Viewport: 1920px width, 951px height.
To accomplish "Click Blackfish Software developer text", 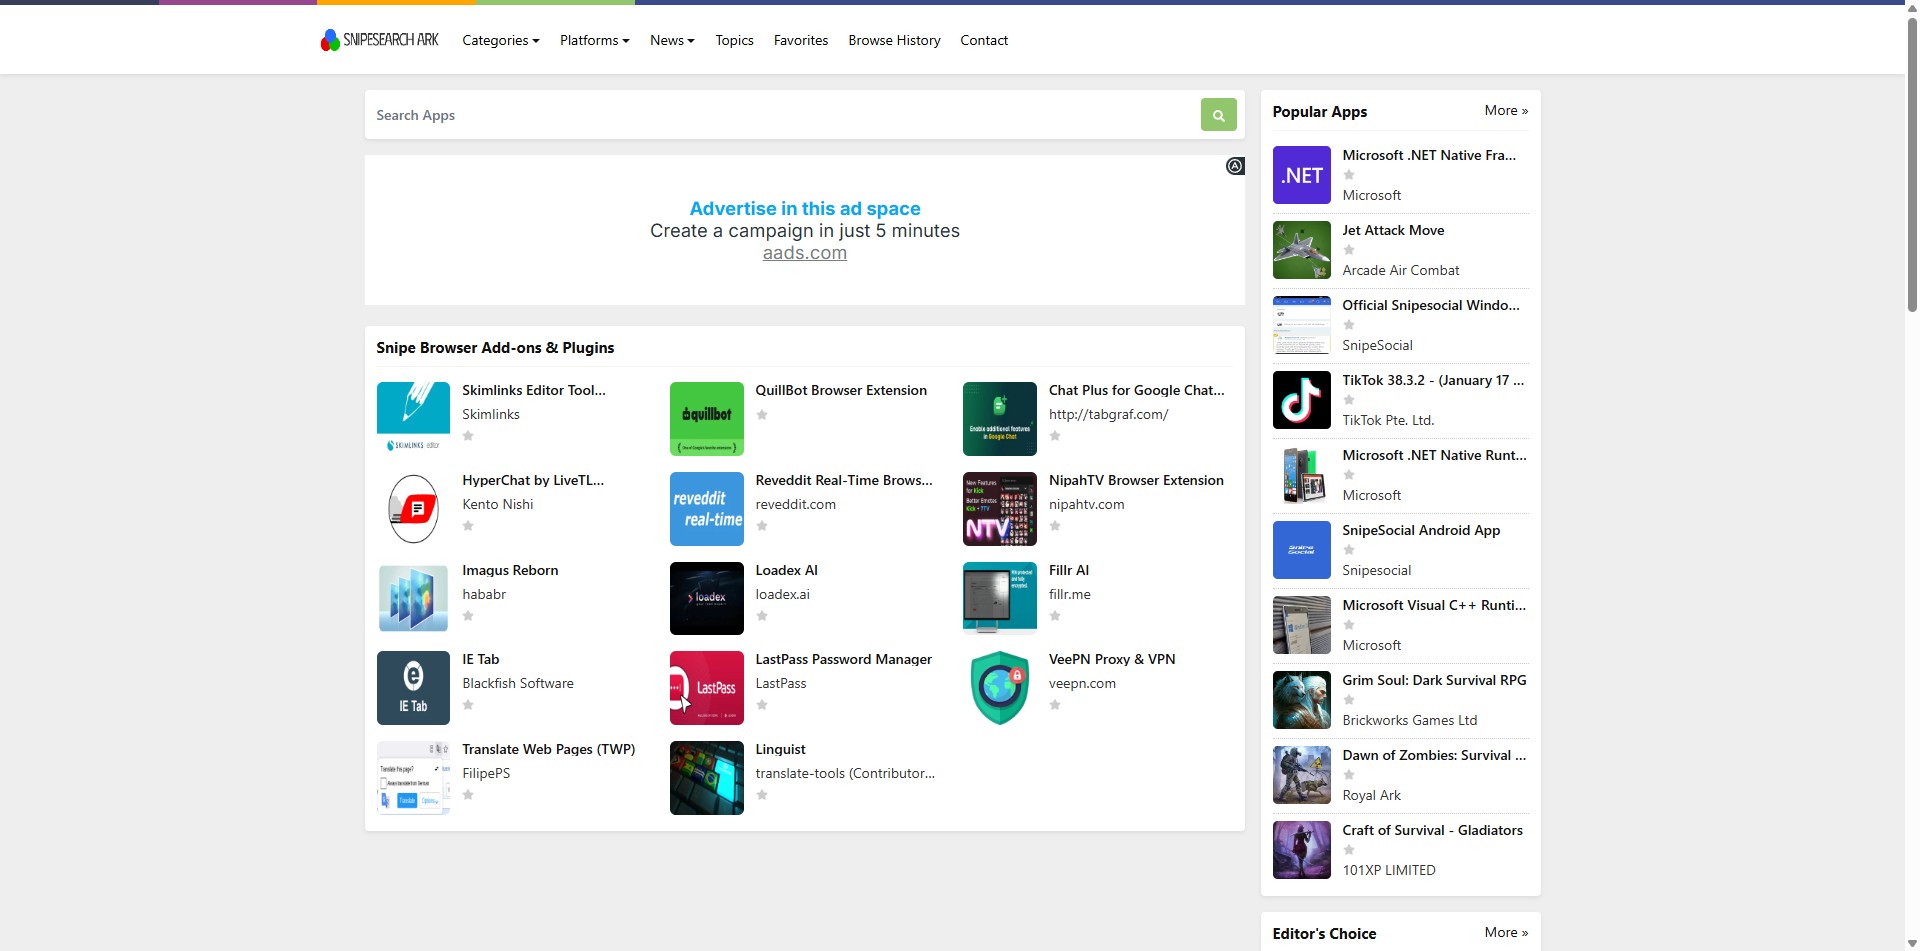I will point(518,683).
